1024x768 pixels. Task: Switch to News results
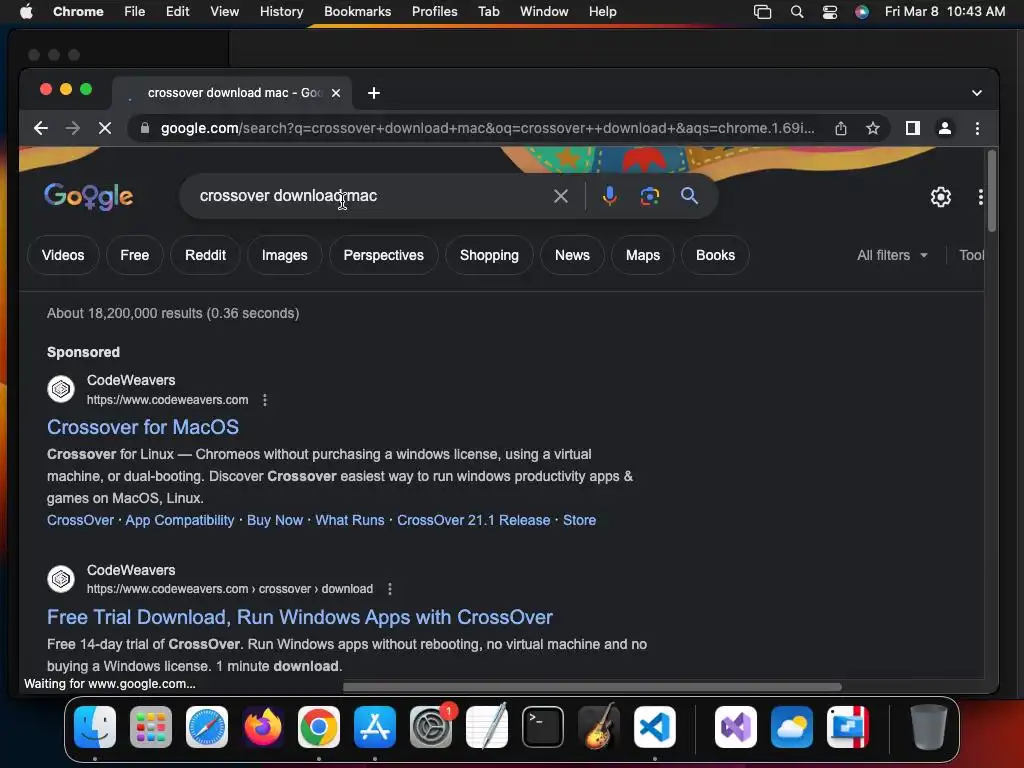click(x=572, y=255)
